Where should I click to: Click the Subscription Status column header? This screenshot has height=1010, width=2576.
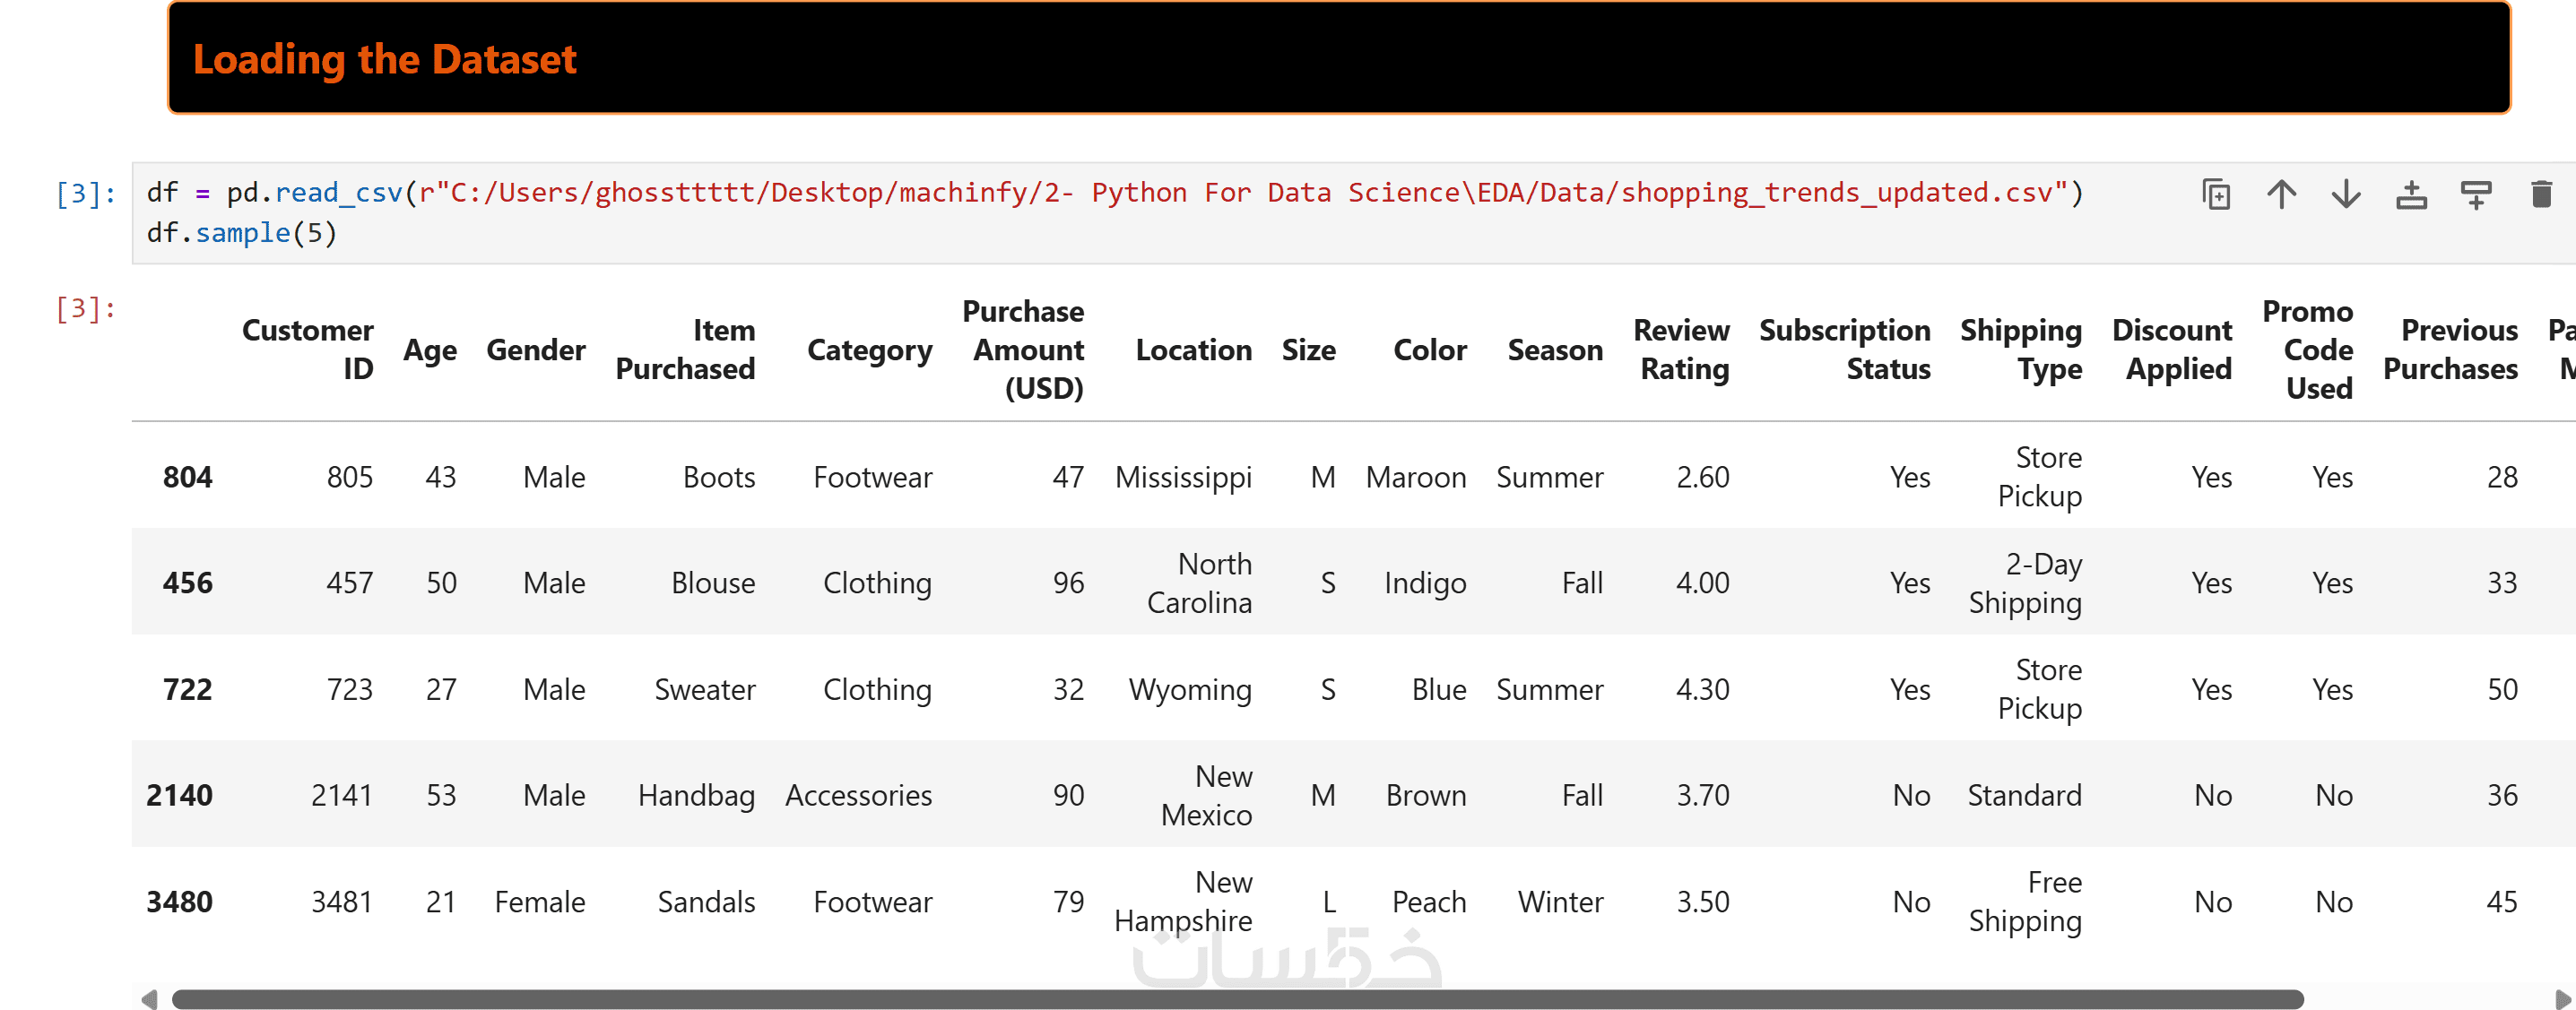point(1845,349)
